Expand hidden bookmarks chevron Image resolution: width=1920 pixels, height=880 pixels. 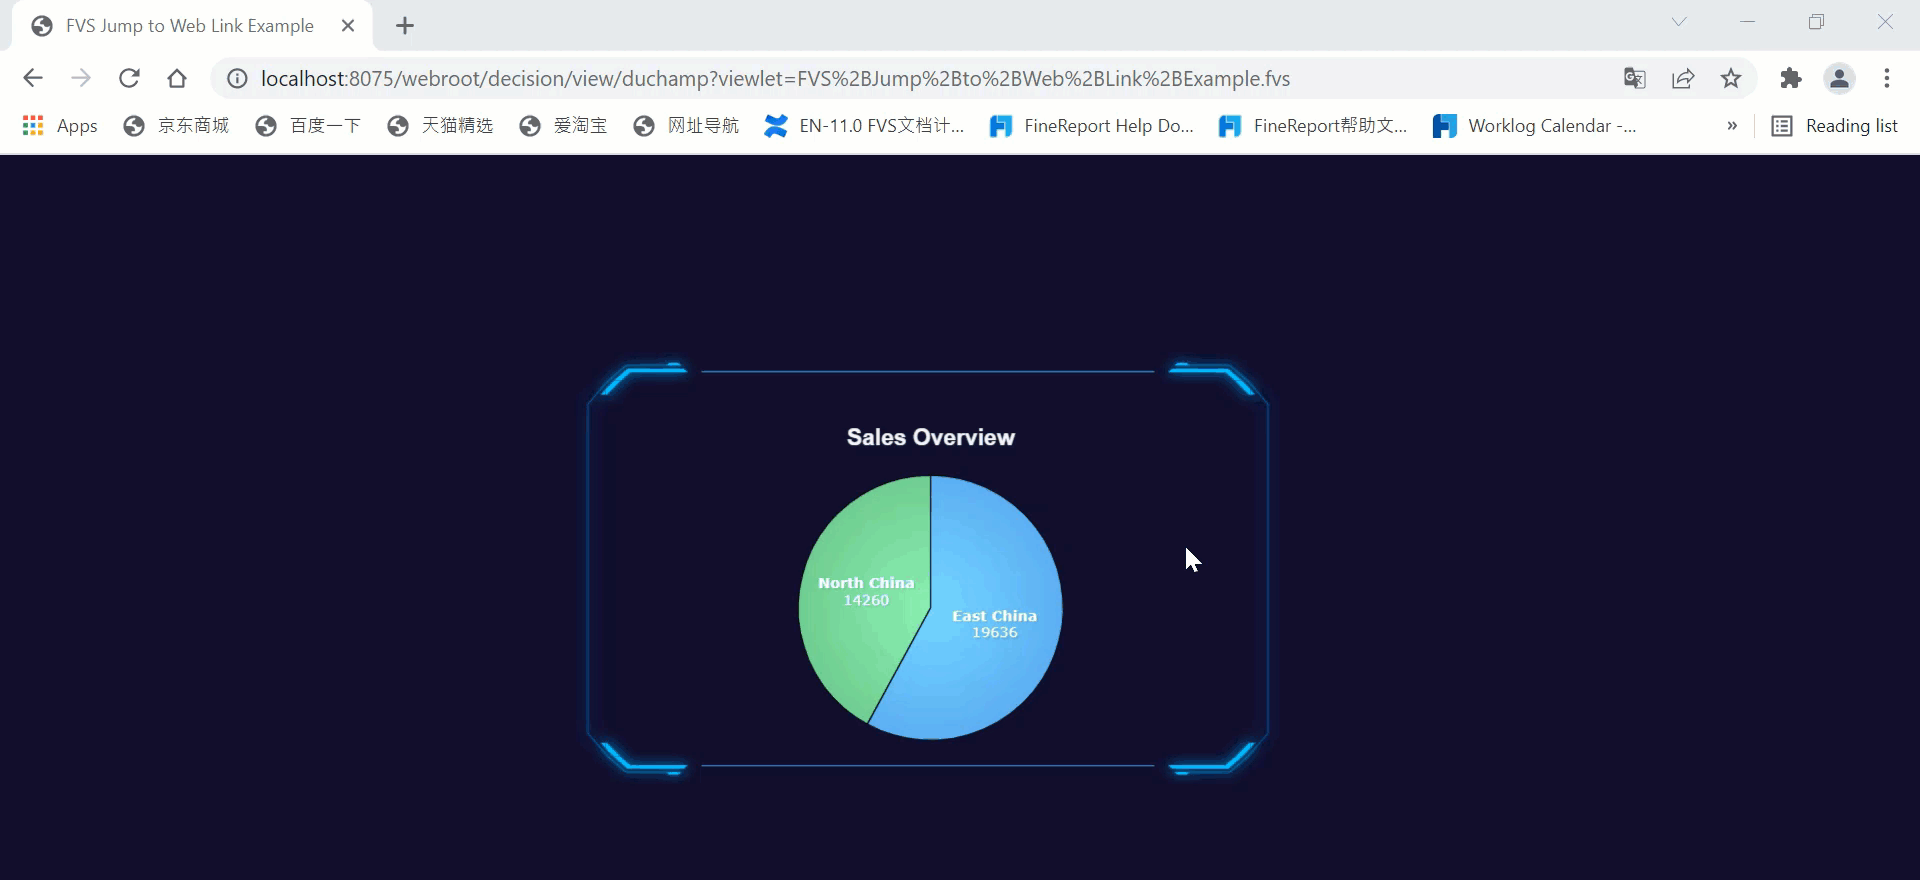point(1732,125)
